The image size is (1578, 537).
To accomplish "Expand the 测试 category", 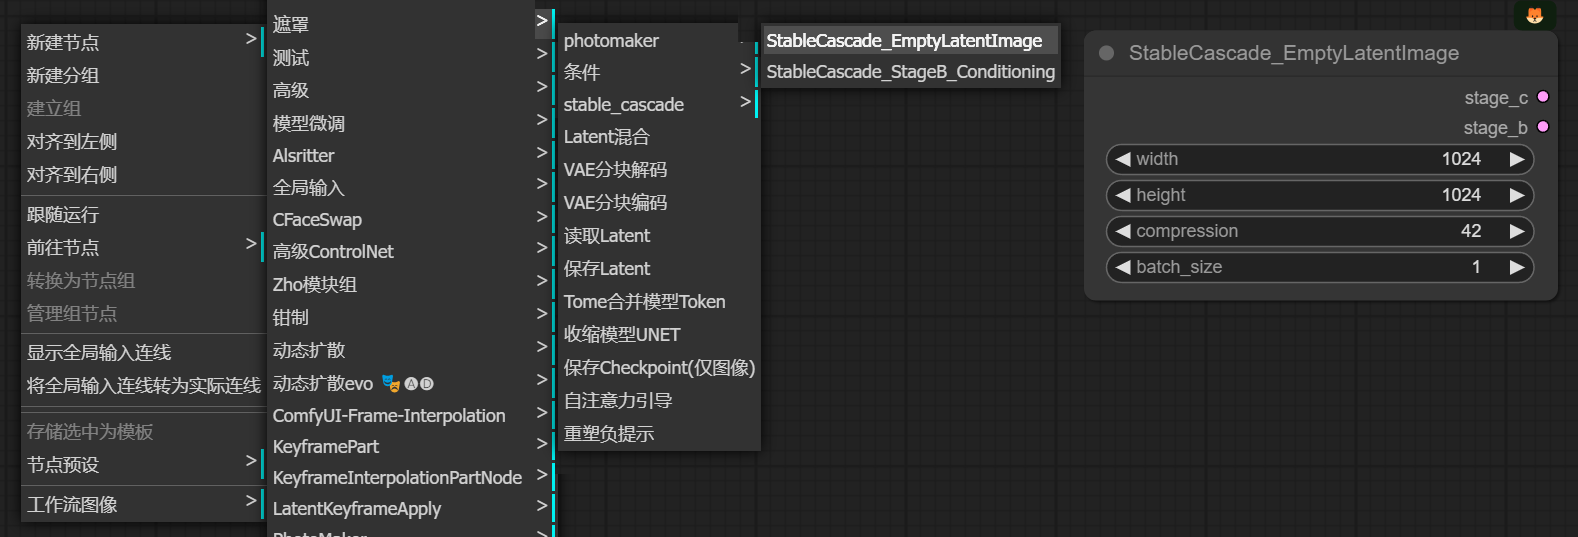I will tap(411, 57).
